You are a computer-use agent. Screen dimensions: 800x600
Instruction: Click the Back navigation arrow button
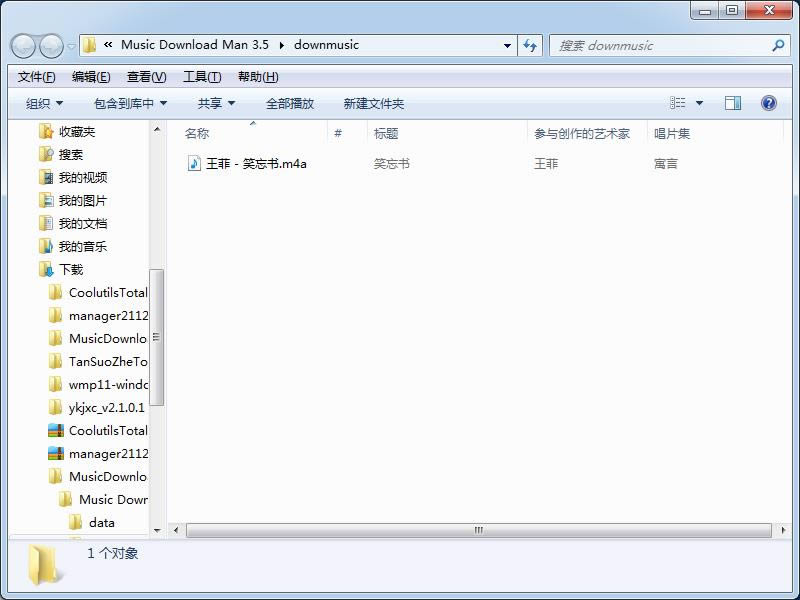23,46
